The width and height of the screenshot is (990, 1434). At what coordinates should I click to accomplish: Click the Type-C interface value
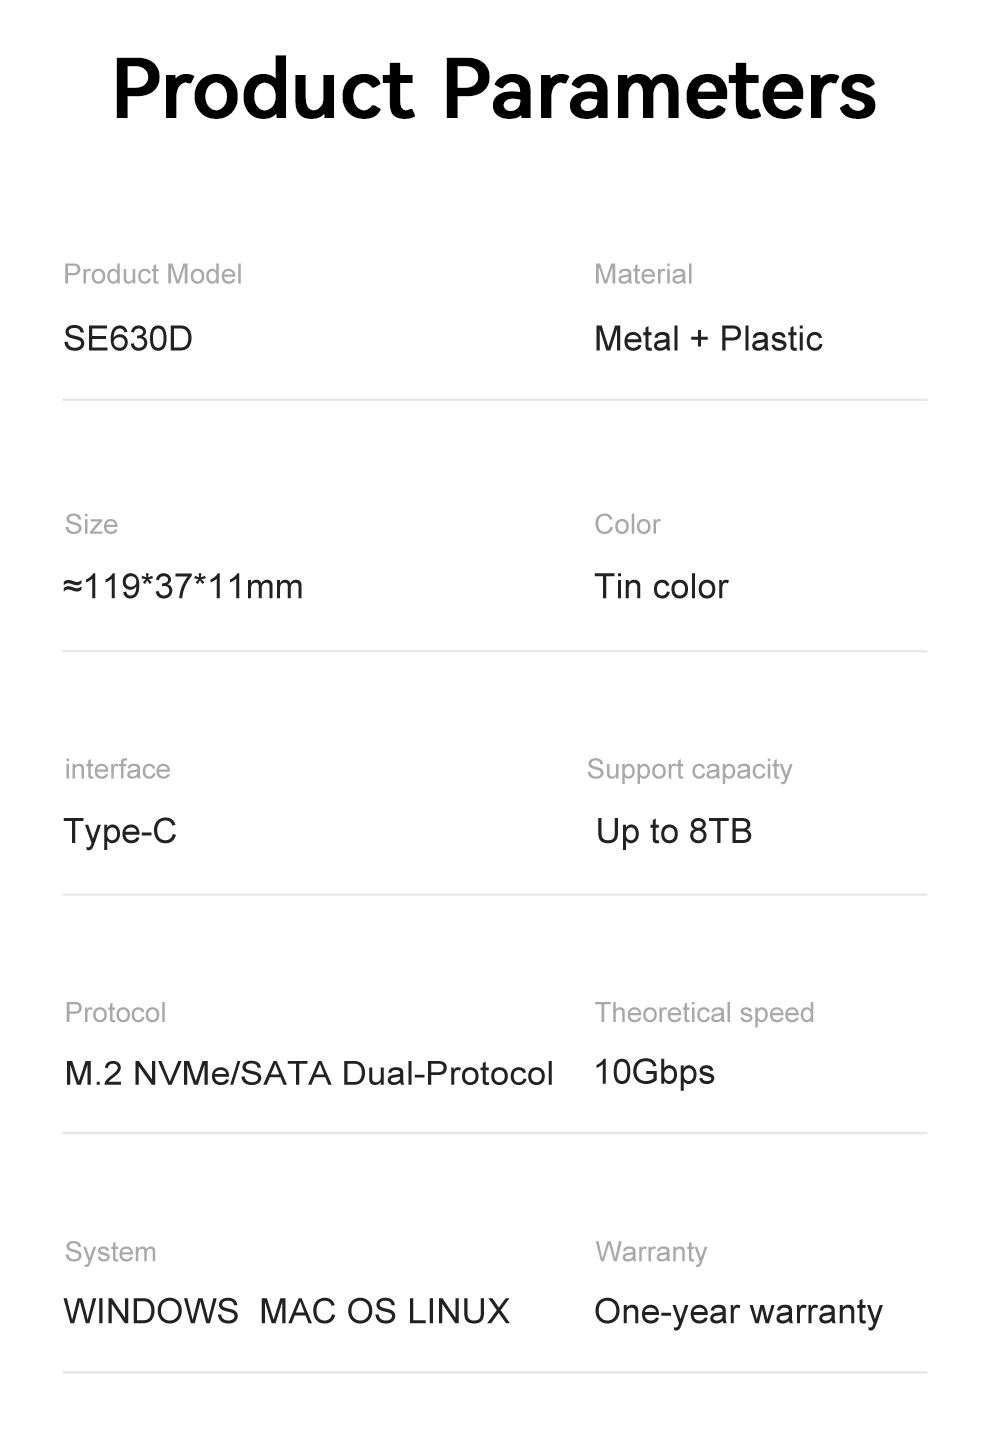[120, 831]
